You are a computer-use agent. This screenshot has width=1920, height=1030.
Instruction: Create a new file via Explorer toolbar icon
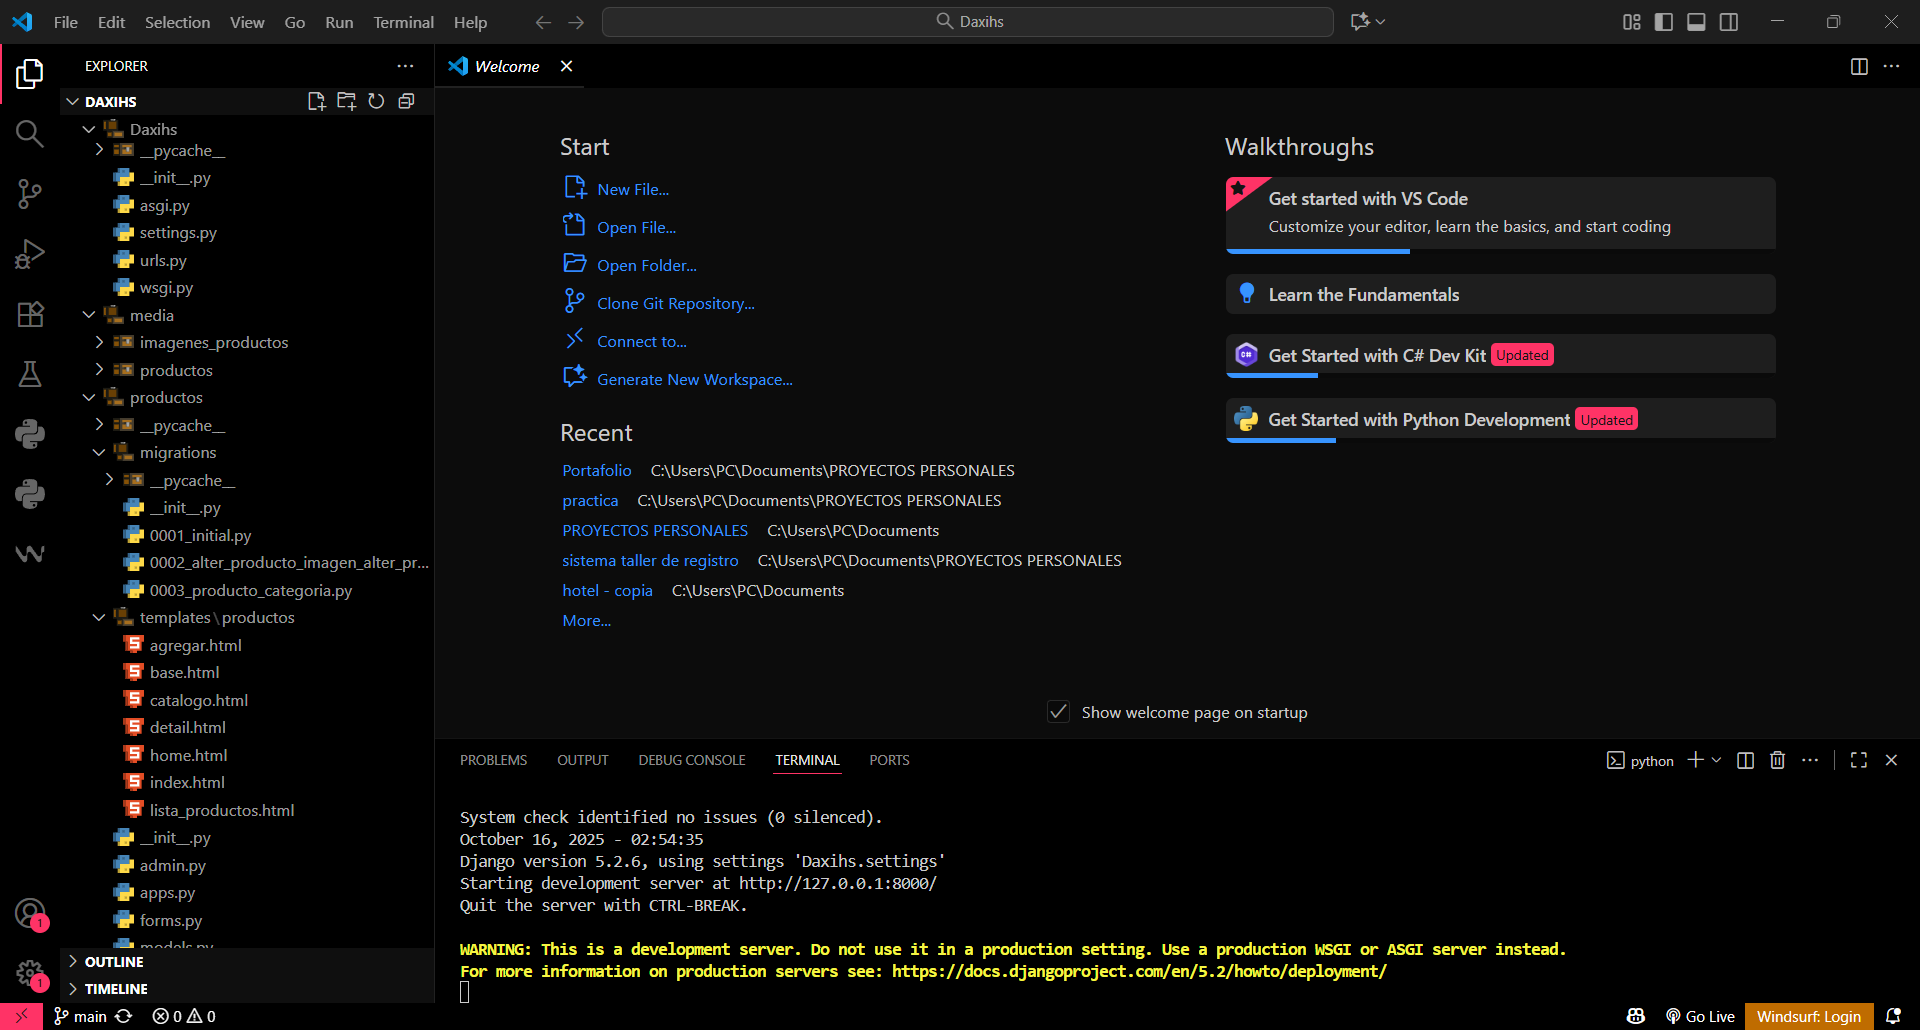pos(316,101)
